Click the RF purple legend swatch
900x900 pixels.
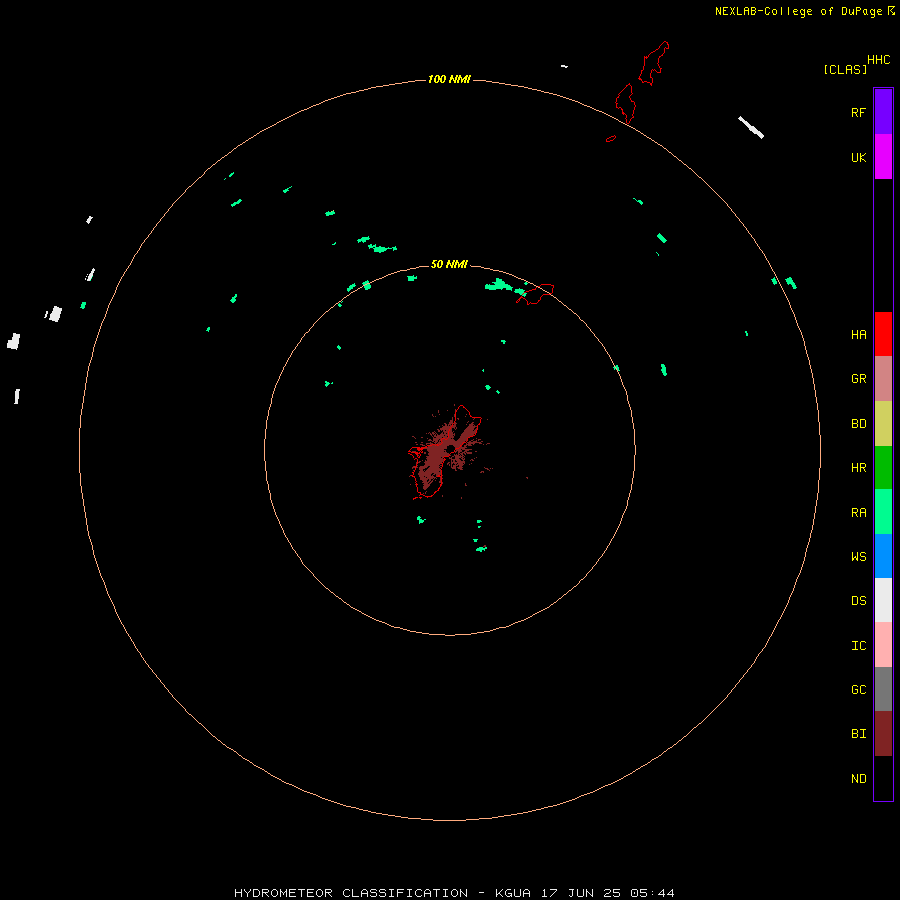click(x=883, y=112)
